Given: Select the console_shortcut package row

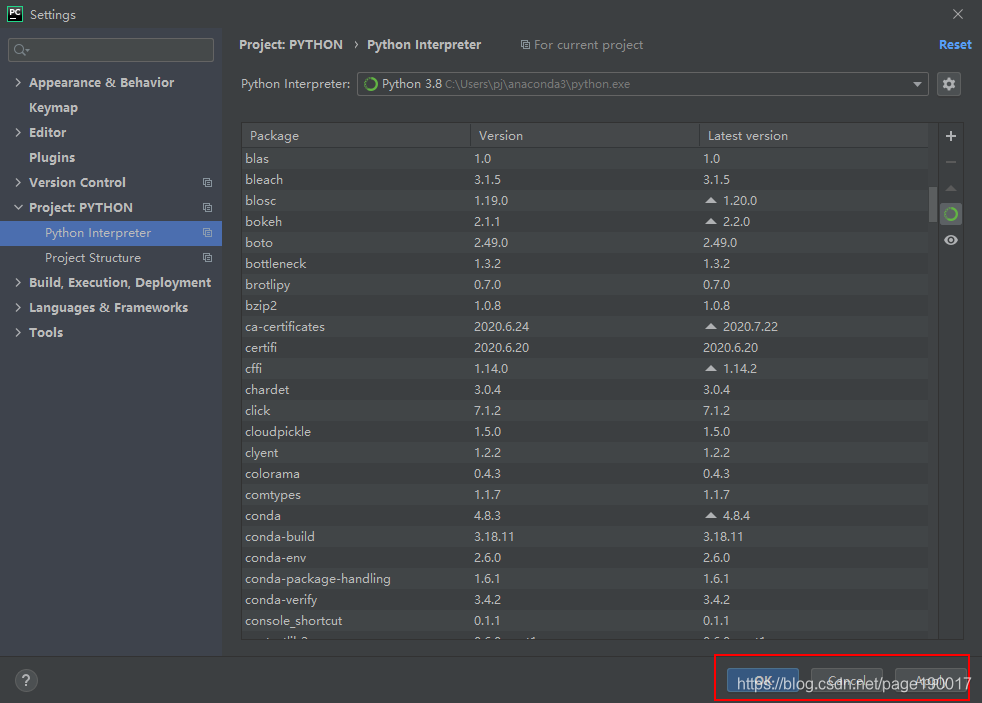Looking at the screenshot, I should pyautogui.click(x=585, y=621).
